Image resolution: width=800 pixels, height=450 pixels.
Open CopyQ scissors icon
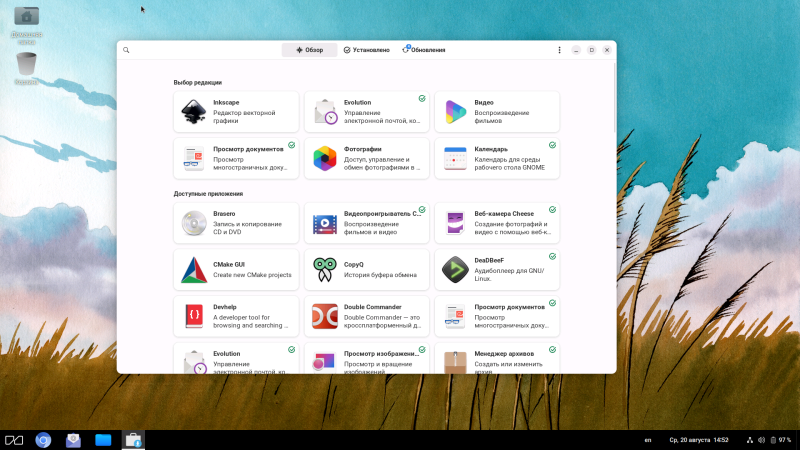pos(324,269)
